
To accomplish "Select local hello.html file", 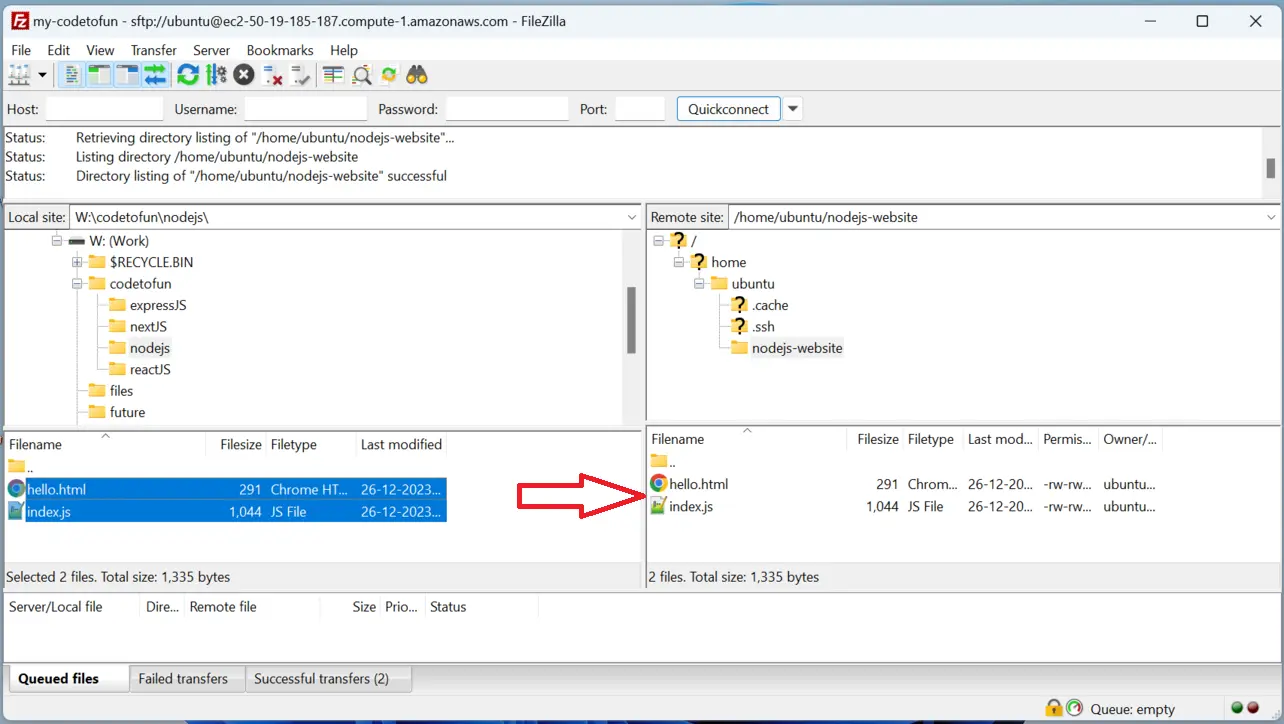I will pos(225,490).
